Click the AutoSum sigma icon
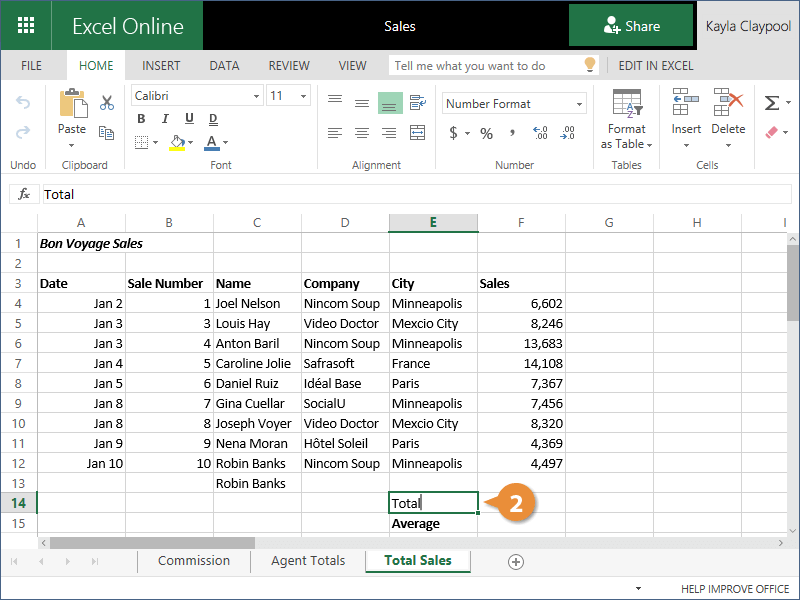800x600 pixels. pyautogui.click(x=771, y=103)
